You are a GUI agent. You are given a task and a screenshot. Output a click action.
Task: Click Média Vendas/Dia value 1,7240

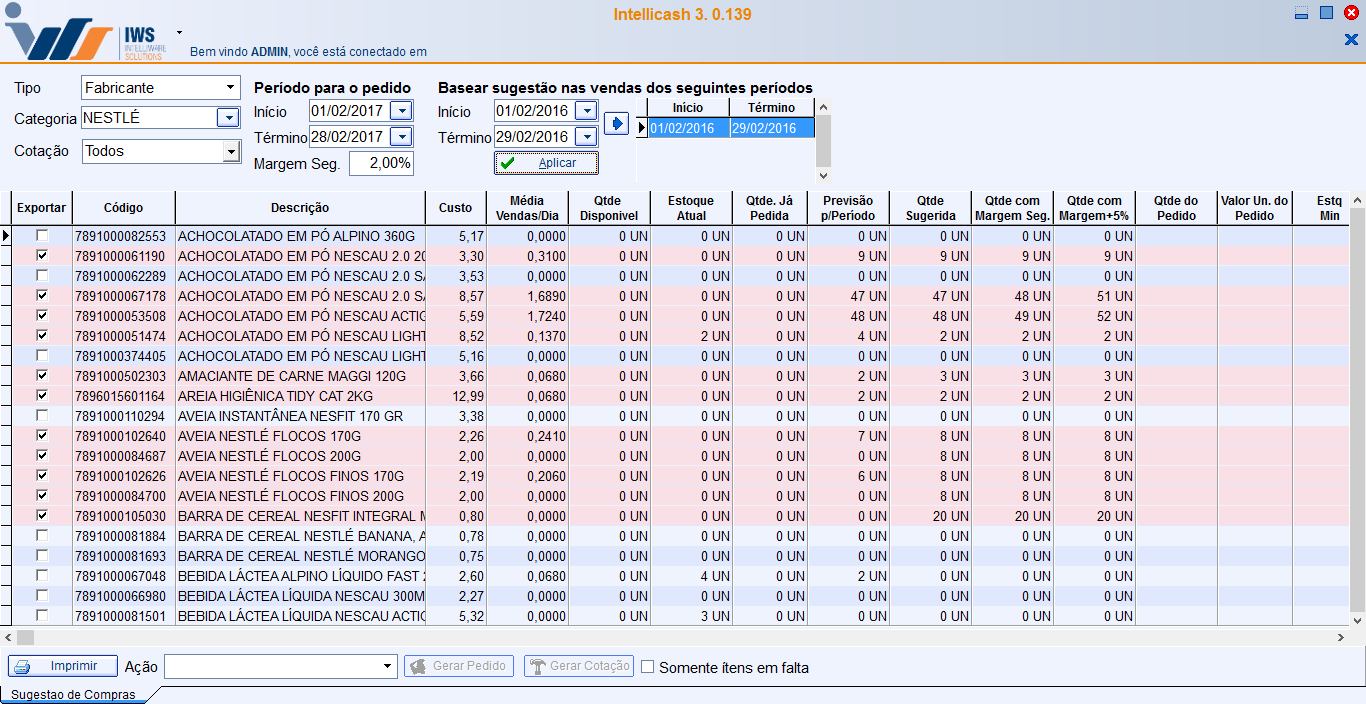(527, 316)
